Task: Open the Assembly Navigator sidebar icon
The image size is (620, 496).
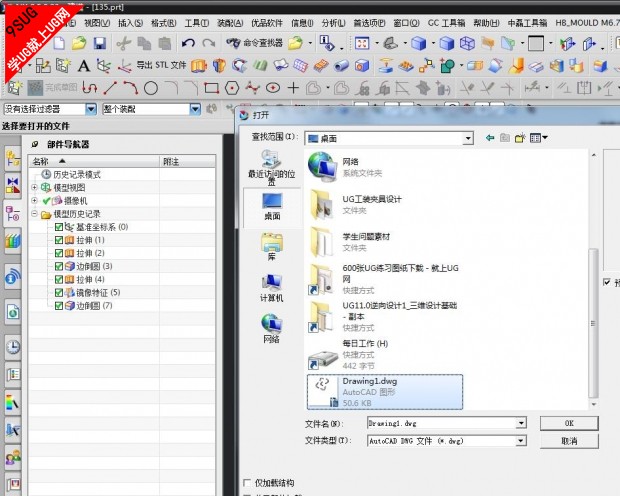Action: 13,159
